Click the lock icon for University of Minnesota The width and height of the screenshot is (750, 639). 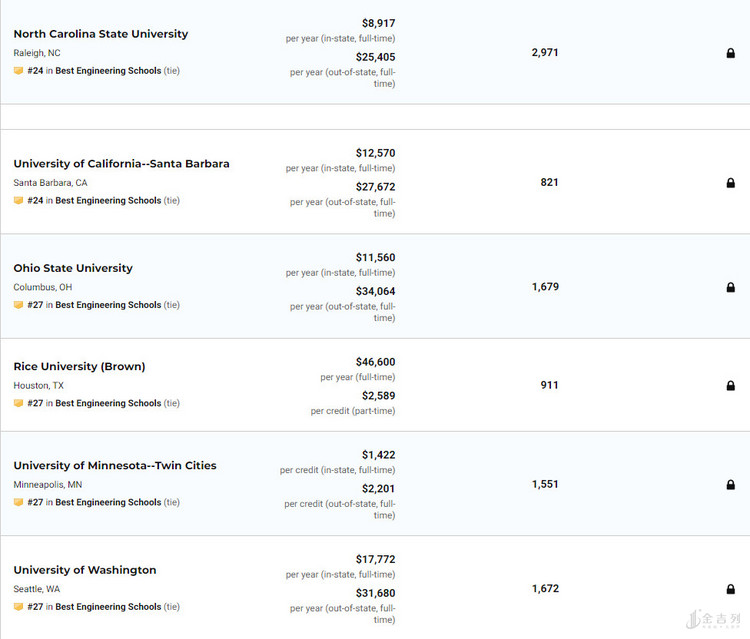[x=731, y=484]
